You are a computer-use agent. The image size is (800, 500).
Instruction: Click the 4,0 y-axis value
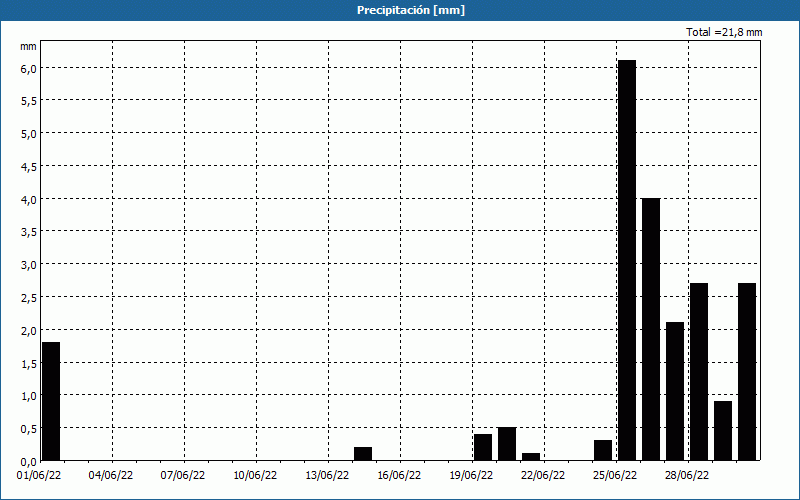29,199
